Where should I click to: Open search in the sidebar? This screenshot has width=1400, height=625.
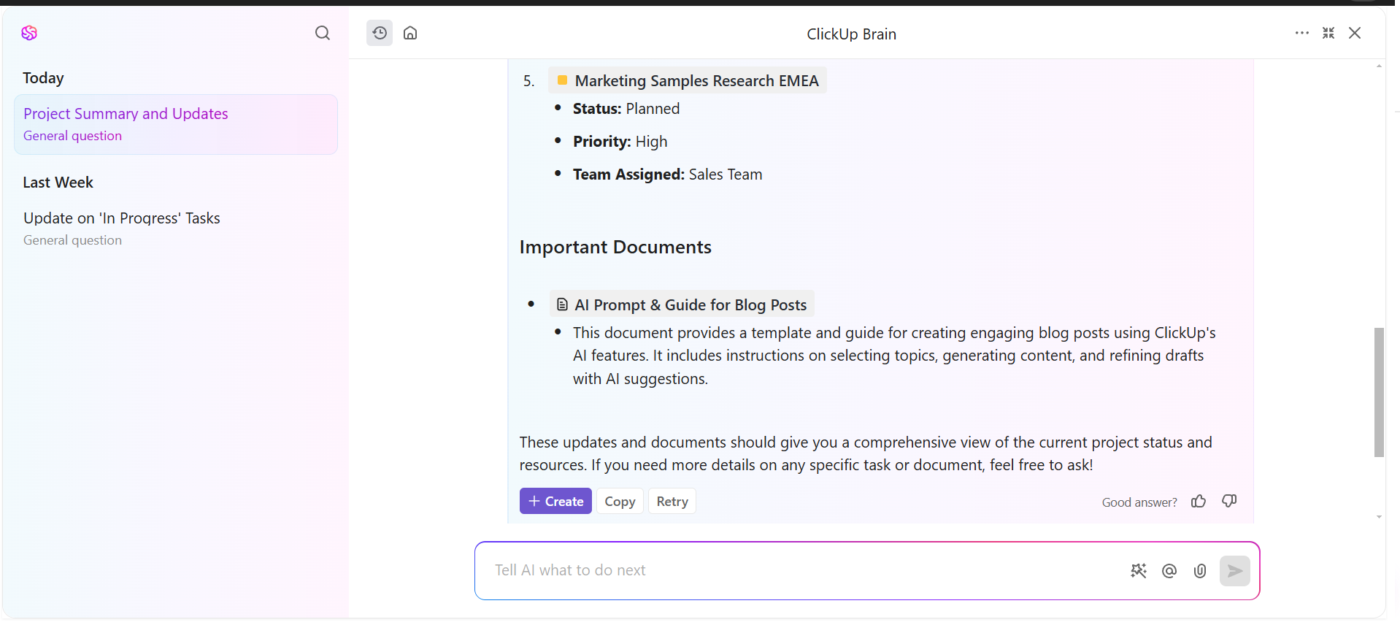point(322,33)
